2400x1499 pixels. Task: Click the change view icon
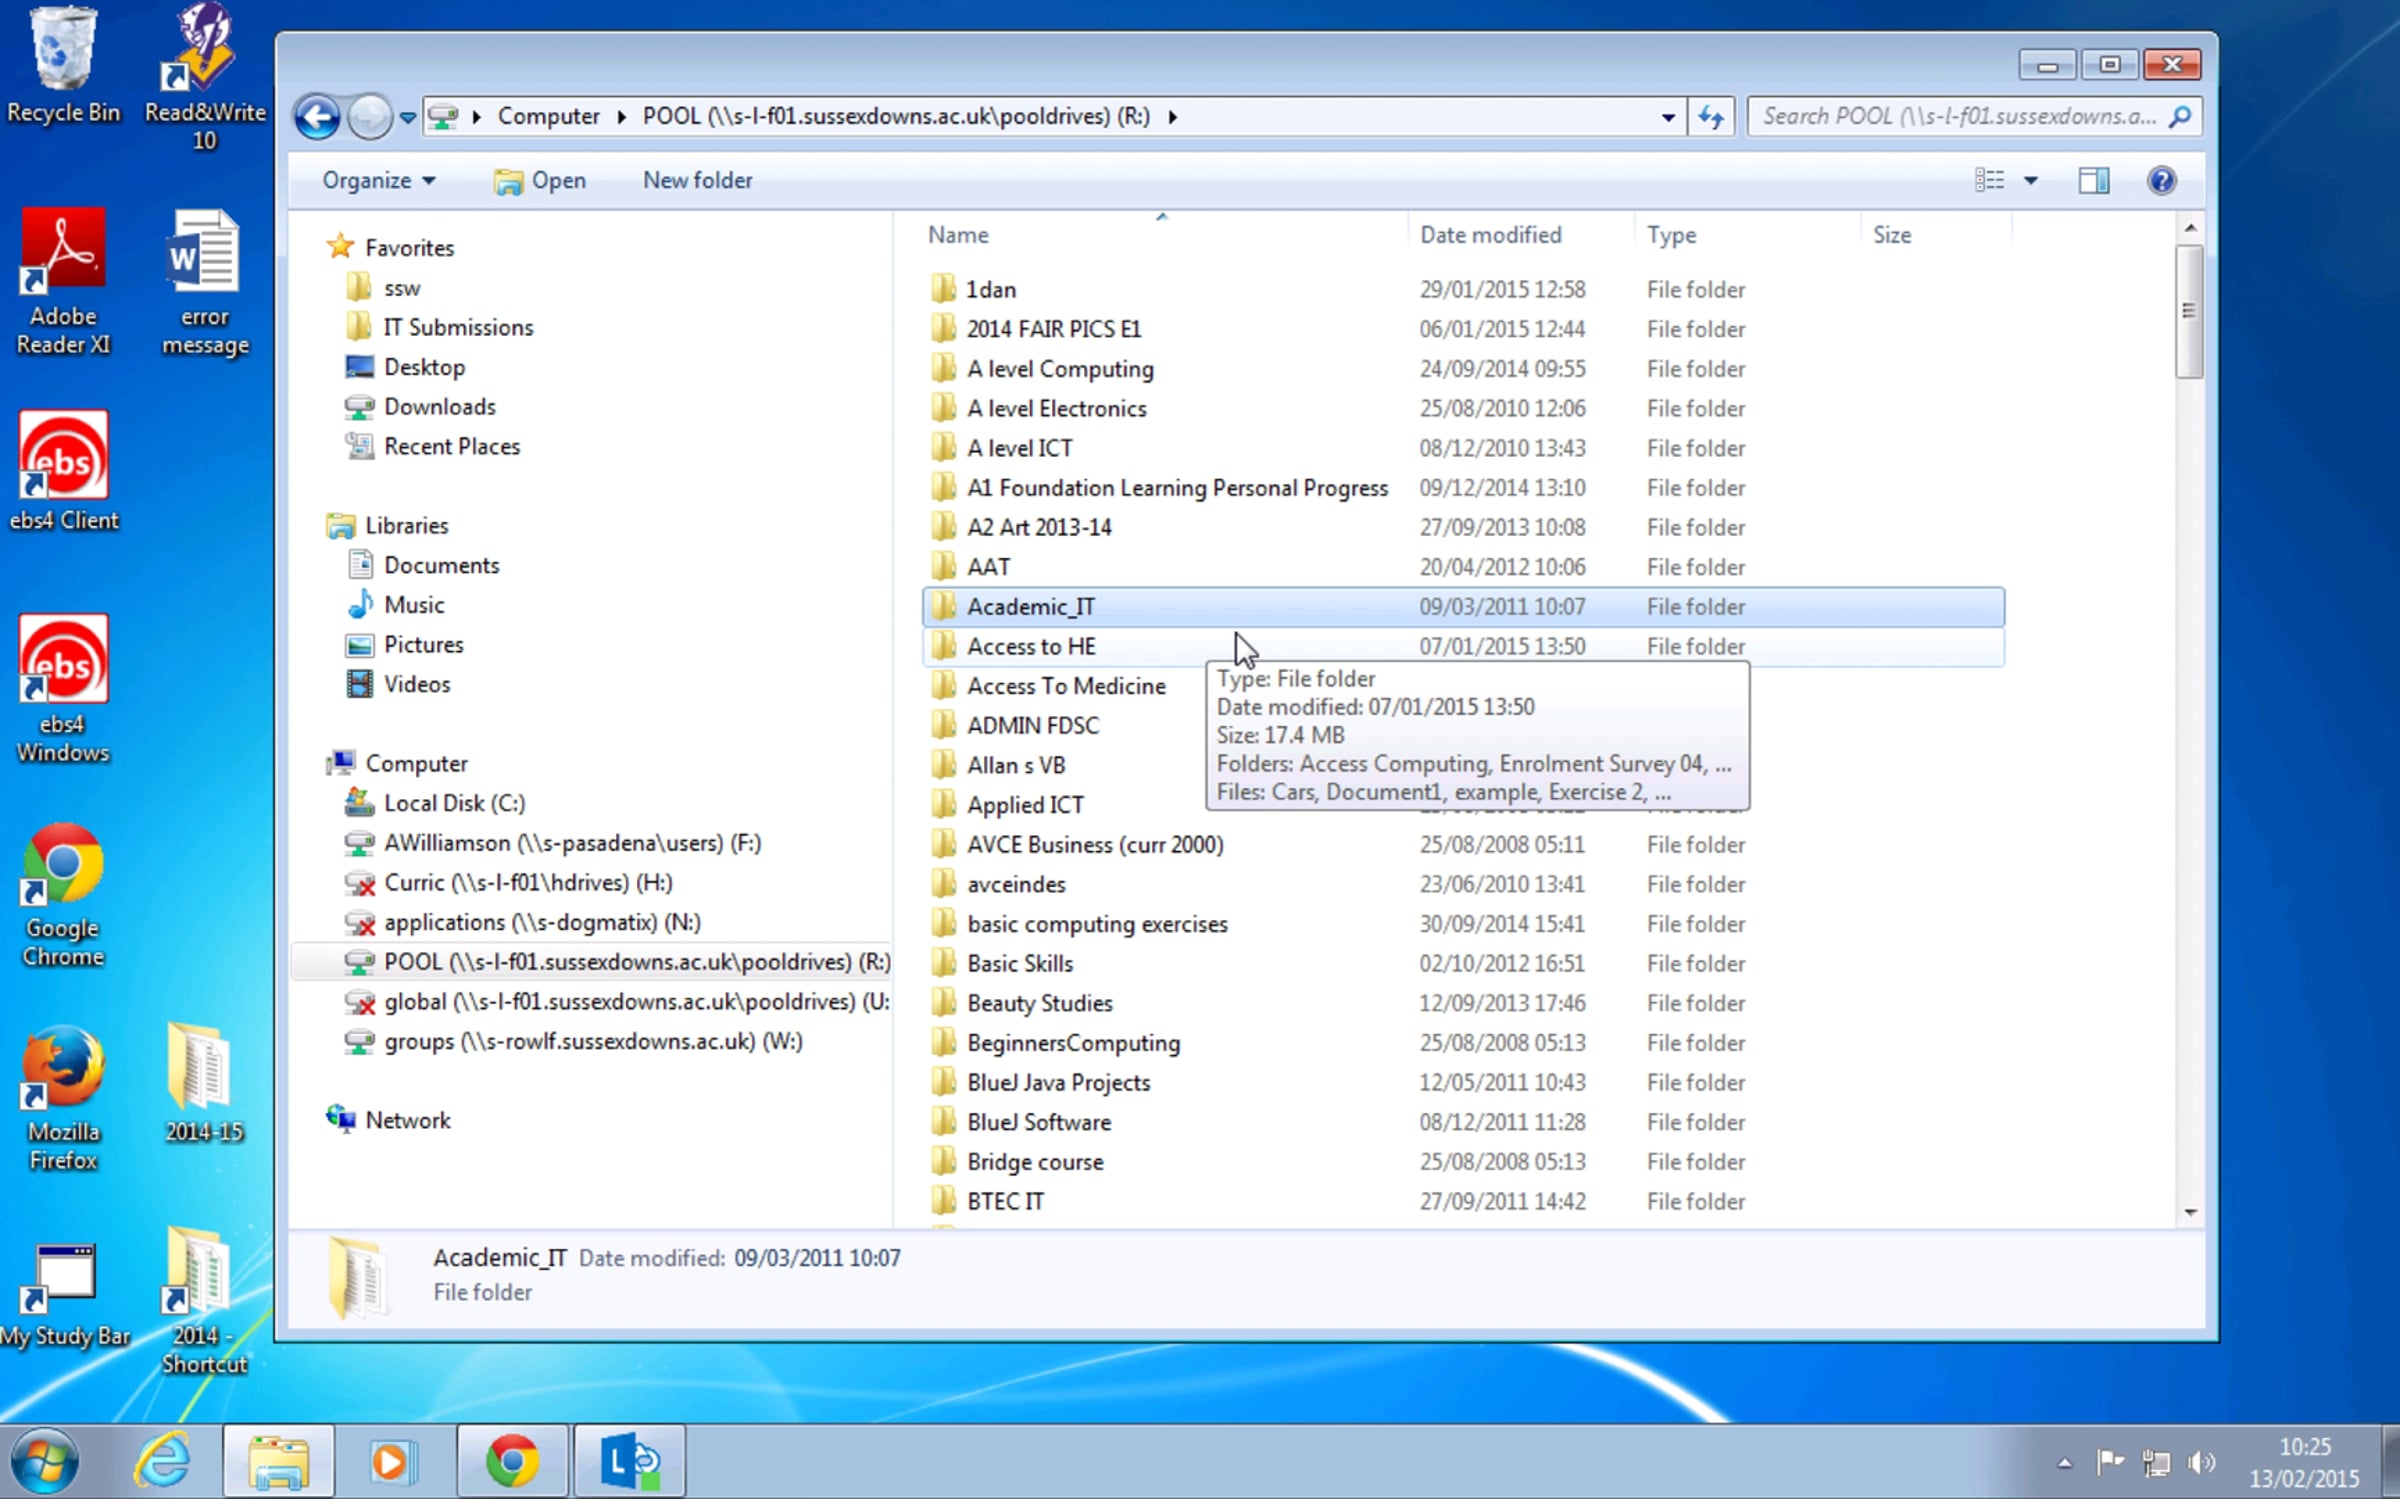tap(1989, 180)
